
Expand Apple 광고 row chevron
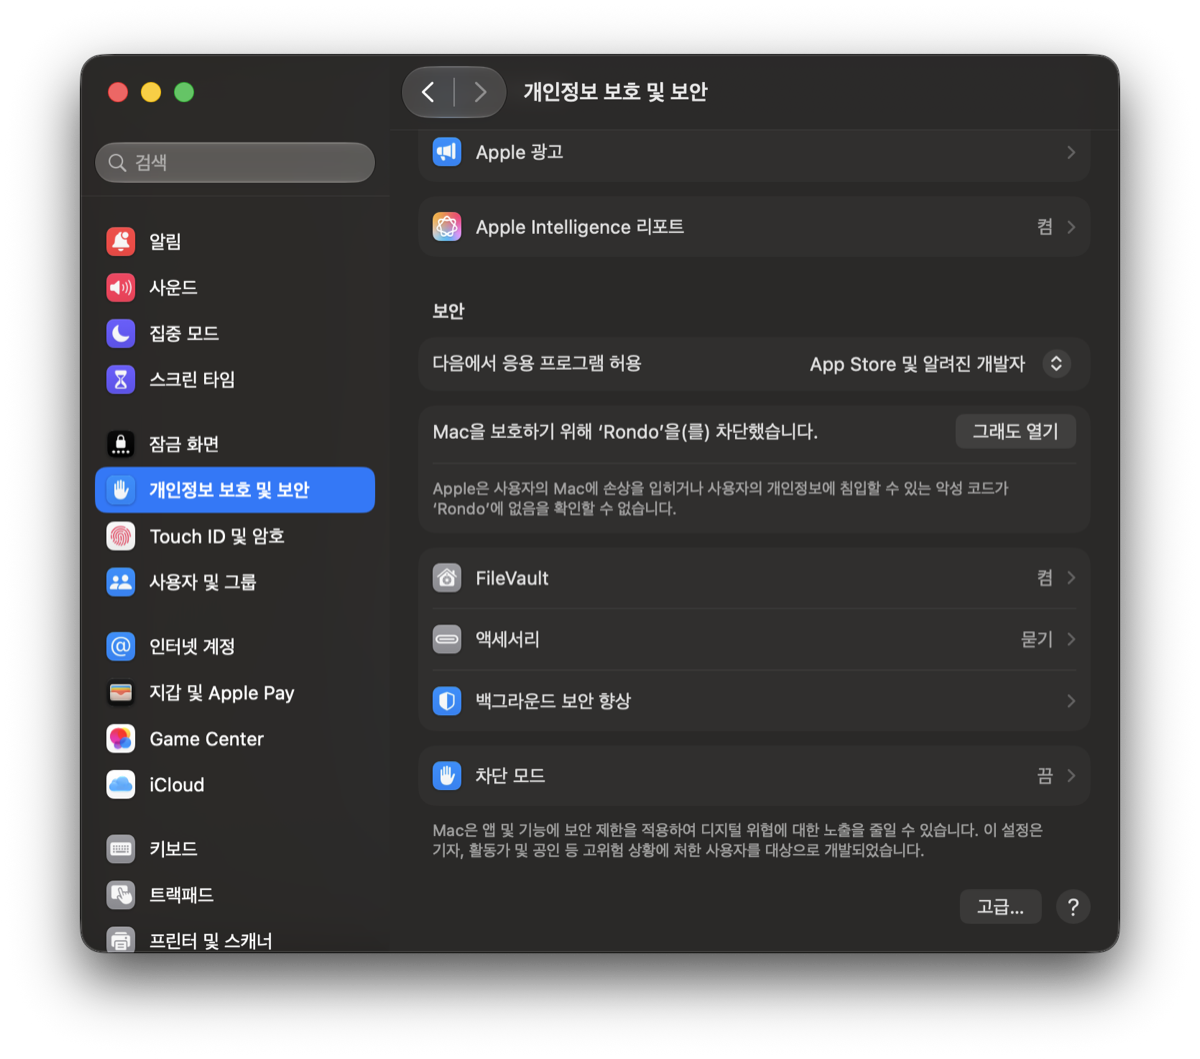point(1071,152)
